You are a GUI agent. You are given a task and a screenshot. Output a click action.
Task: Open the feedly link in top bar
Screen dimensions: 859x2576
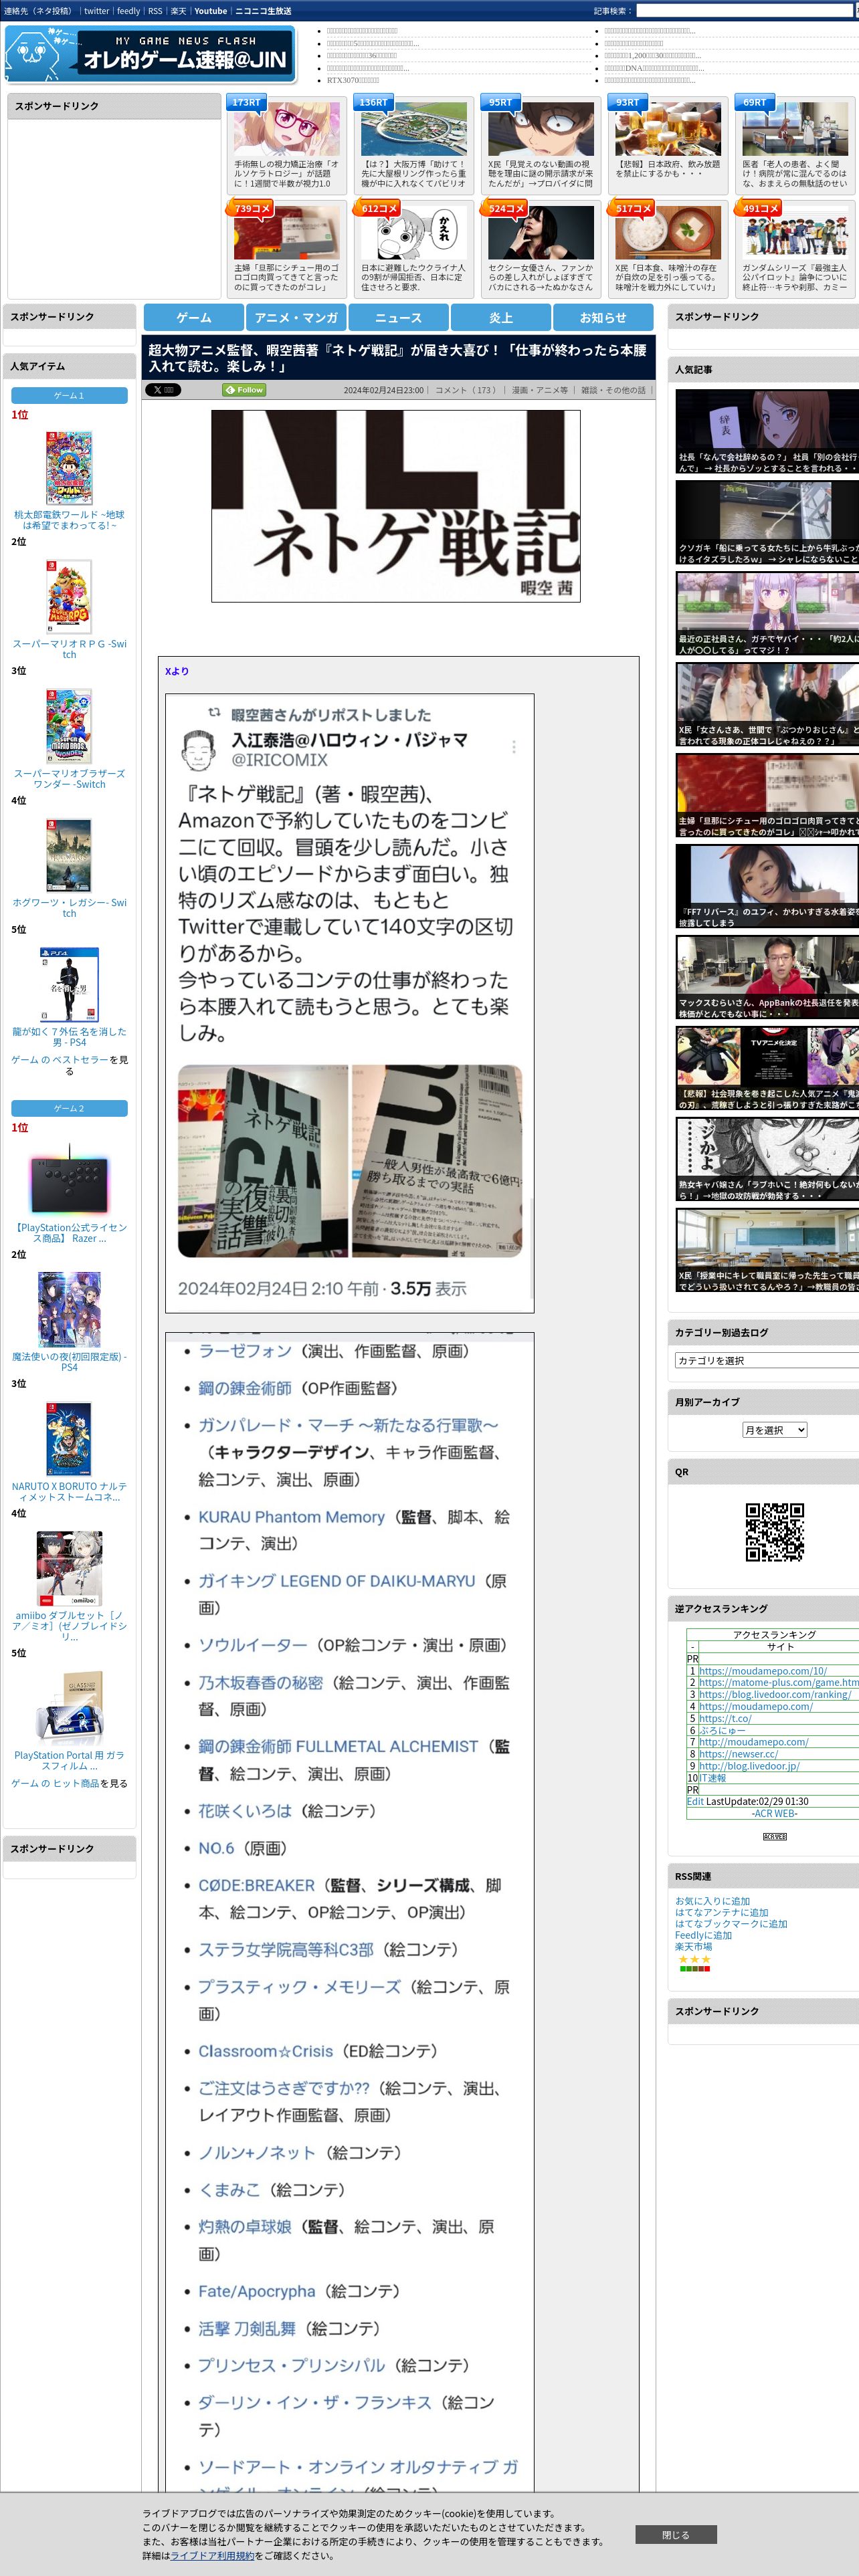coord(128,11)
